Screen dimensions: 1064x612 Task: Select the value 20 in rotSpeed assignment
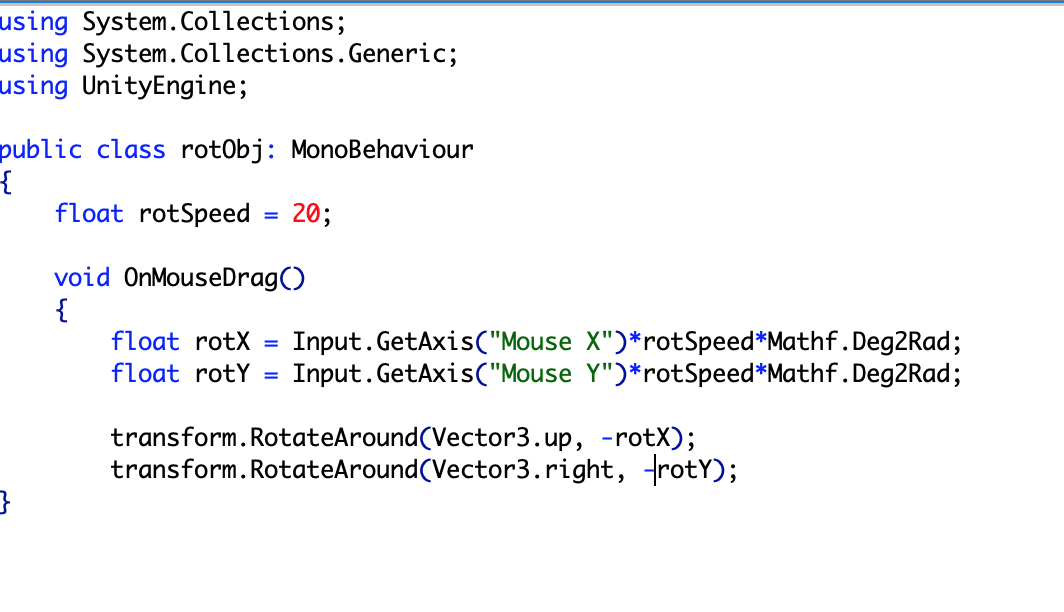coord(304,213)
